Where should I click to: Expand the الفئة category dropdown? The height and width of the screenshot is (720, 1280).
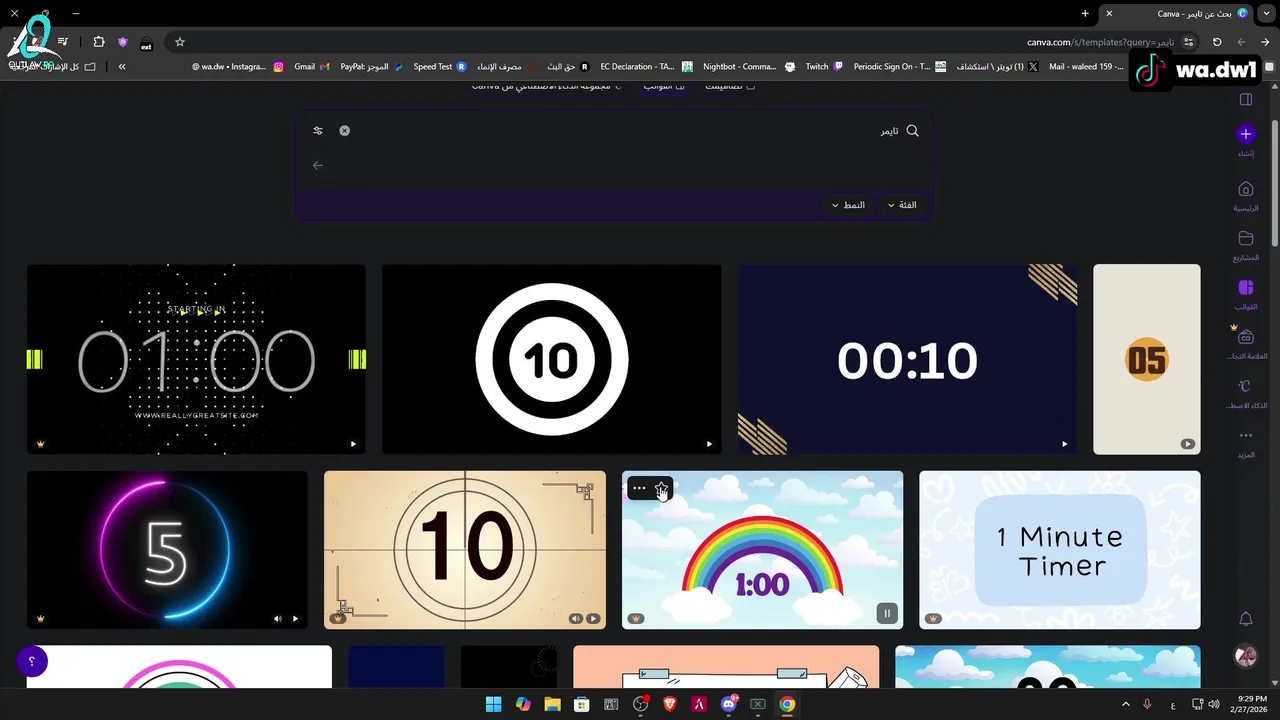[x=902, y=205]
